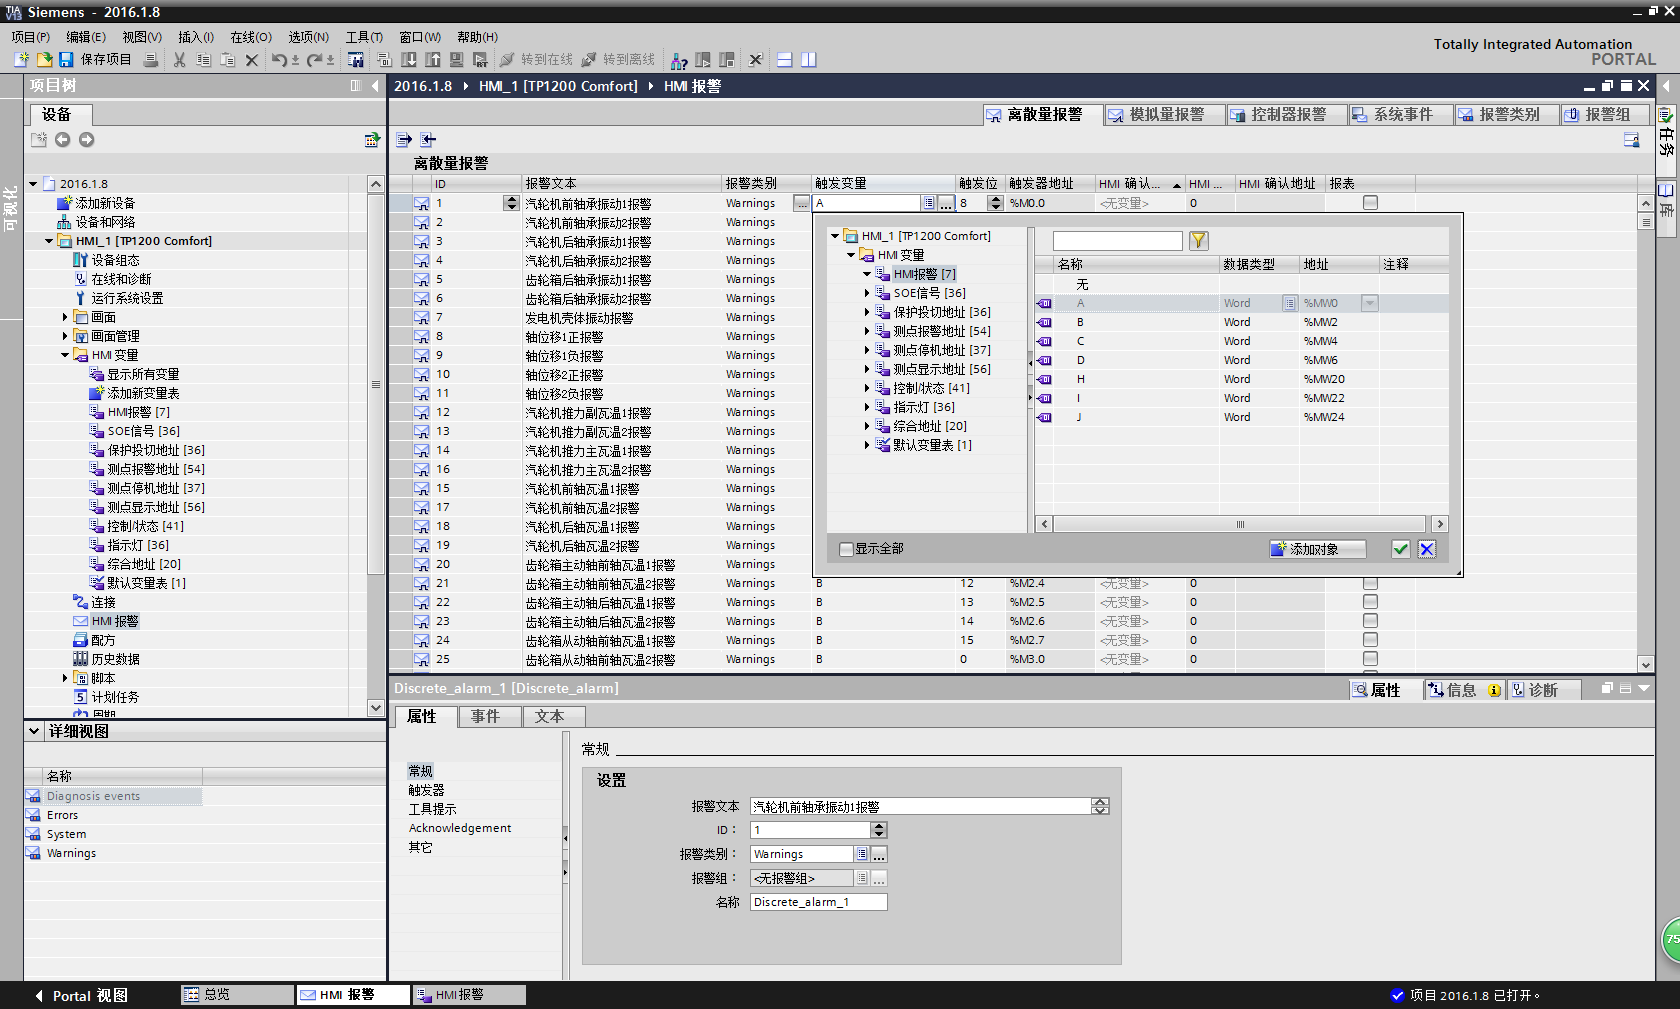Click the open project icon in toolbar
The width and height of the screenshot is (1680, 1009).
pos(44,60)
